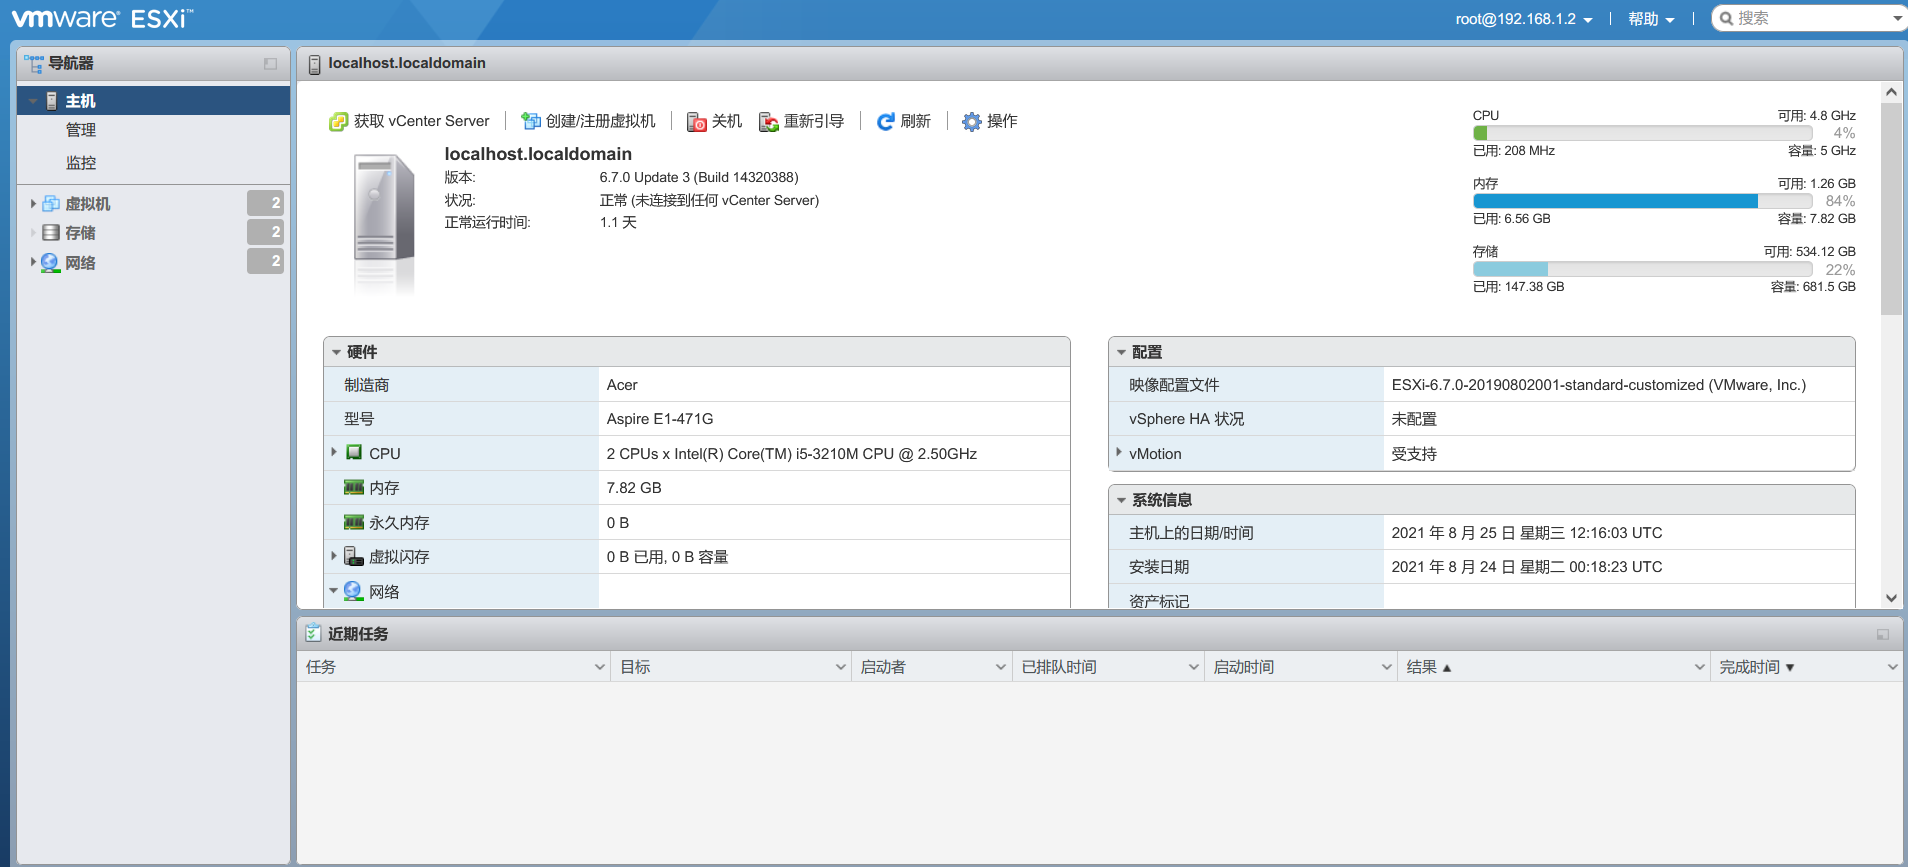The image size is (1908, 867).
Task: Click the storage icon in navigator
Action: [51, 233]
